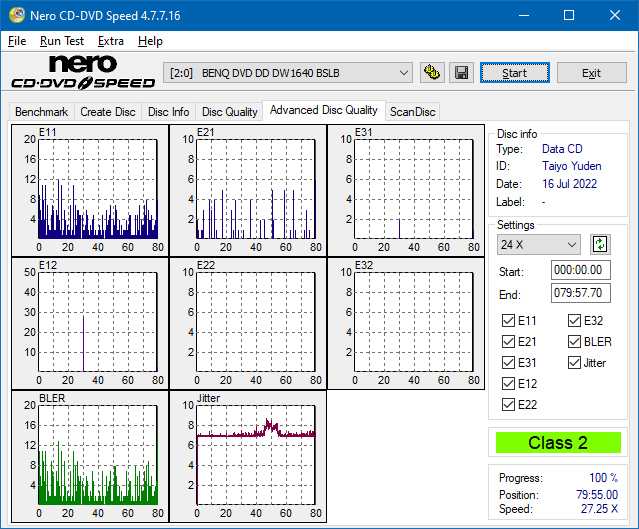Uncheck the E11 checkbox
The image size is (639, 529).
coord(508,321)
